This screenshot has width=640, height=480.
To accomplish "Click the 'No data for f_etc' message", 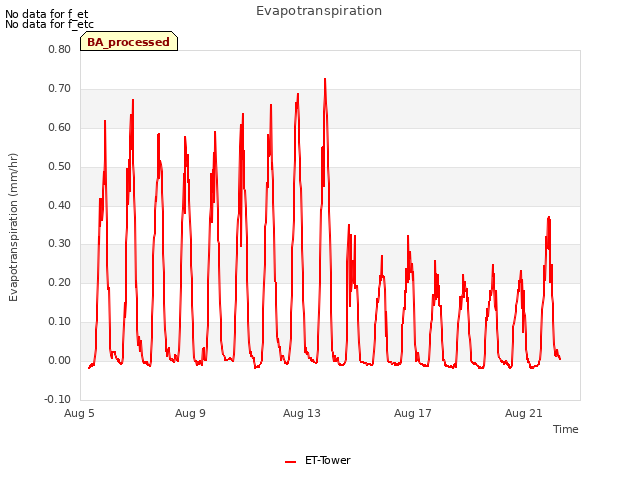I will tap(49, 24).
